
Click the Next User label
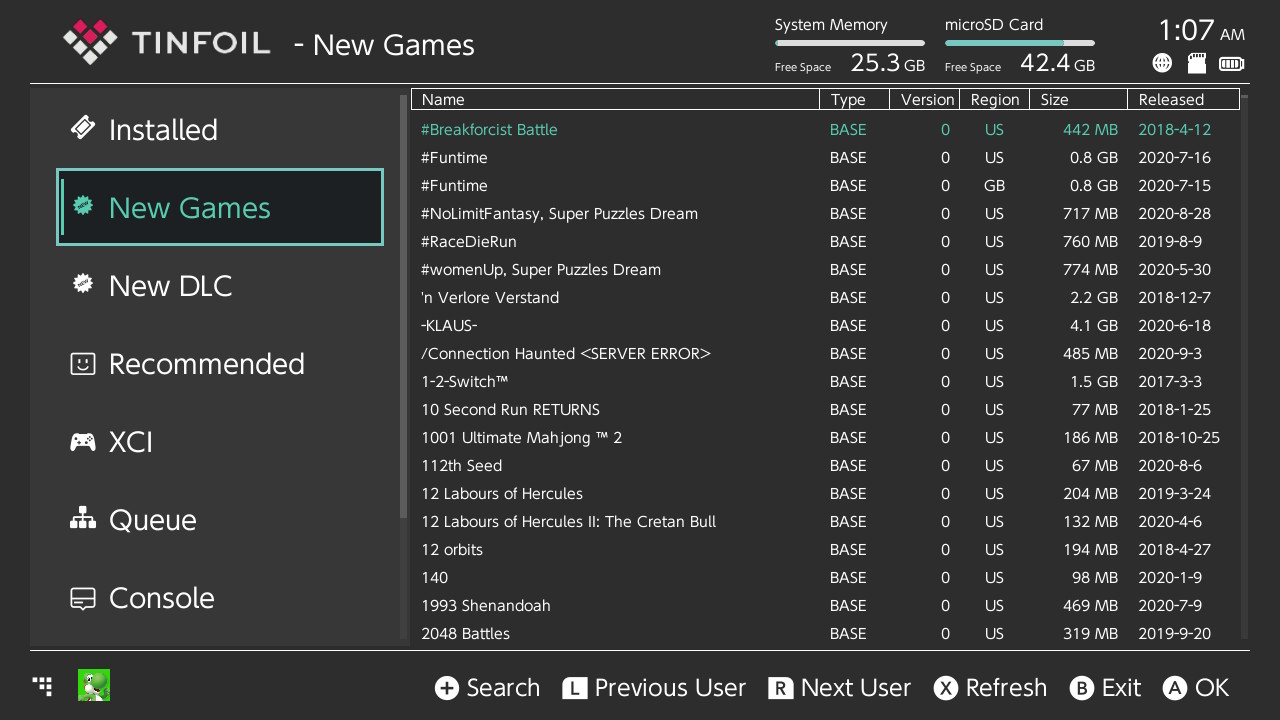click(856, 688)
